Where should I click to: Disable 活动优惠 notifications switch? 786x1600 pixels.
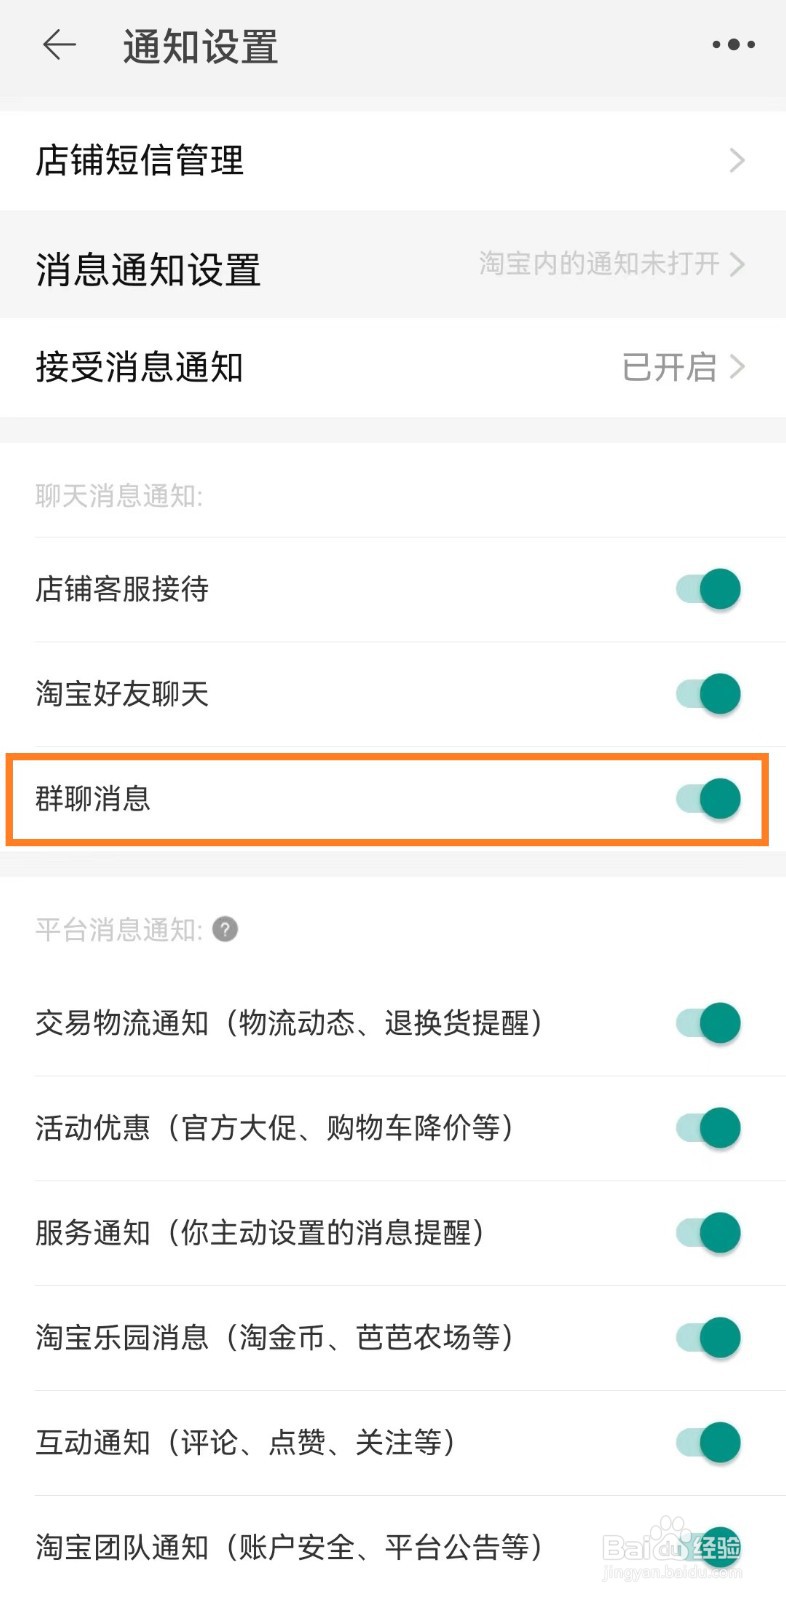(x=708, y=1127)
